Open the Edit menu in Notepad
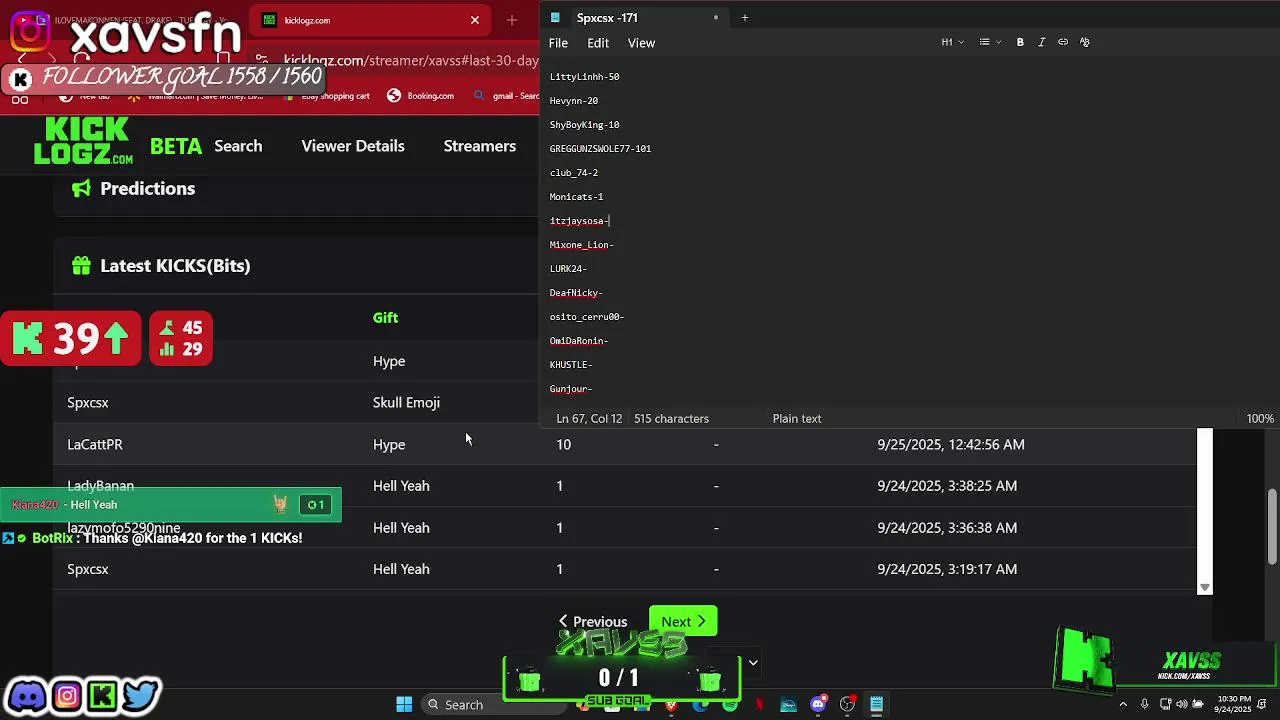The image size is (1280, 720). (598, 43)
